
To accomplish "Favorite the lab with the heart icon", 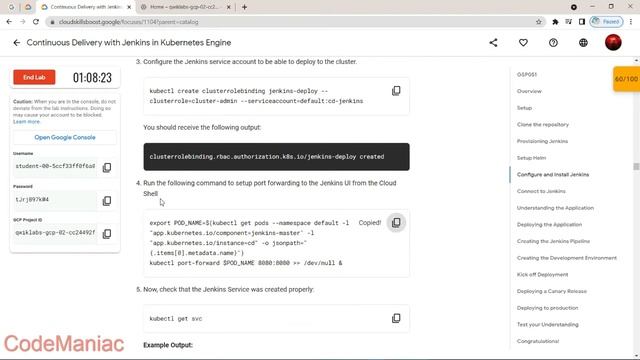I will click(523, 42).
